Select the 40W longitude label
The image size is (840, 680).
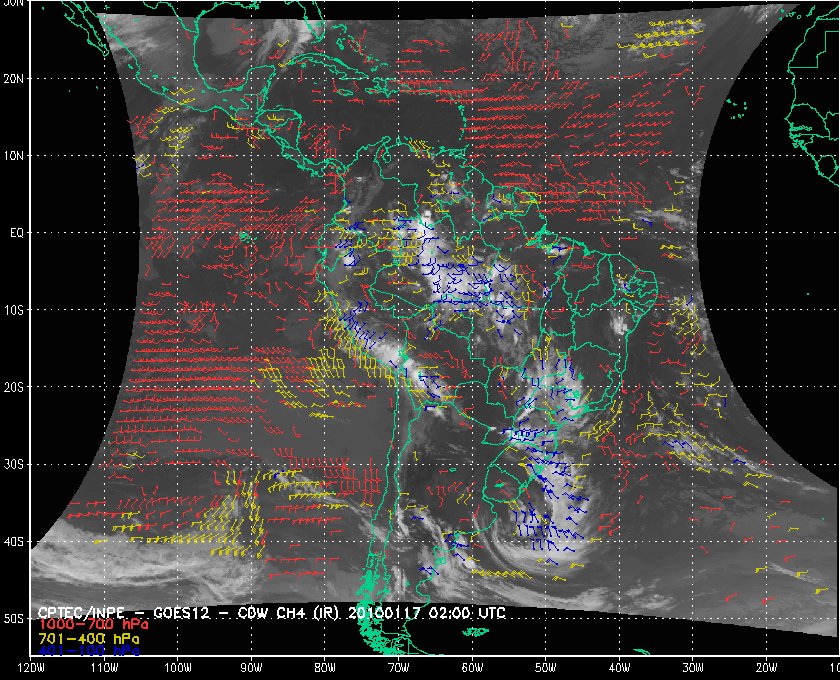tap(619, 668)
